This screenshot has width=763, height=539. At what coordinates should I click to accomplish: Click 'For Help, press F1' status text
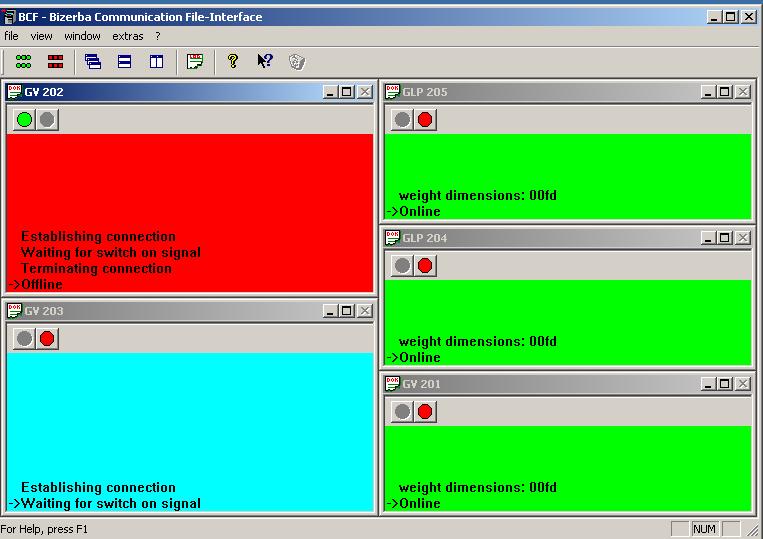(x=44, y=529)
